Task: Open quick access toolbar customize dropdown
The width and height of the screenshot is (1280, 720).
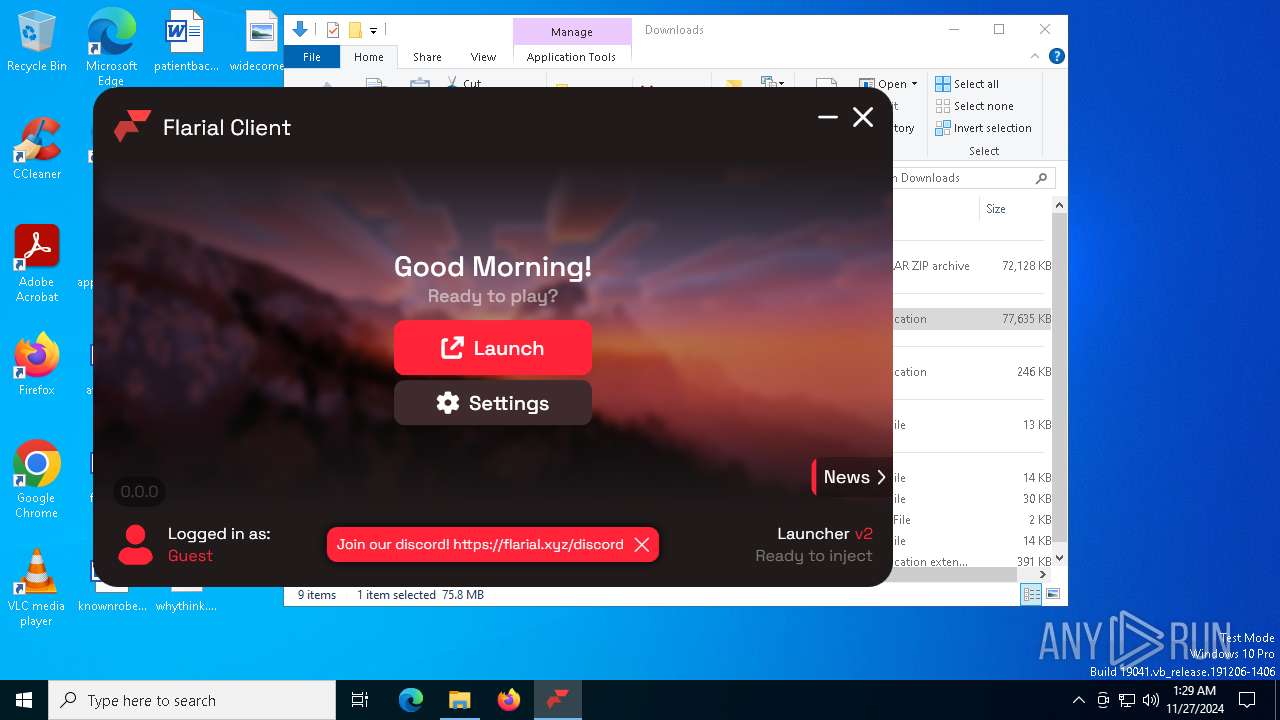Action: (373, 31)
